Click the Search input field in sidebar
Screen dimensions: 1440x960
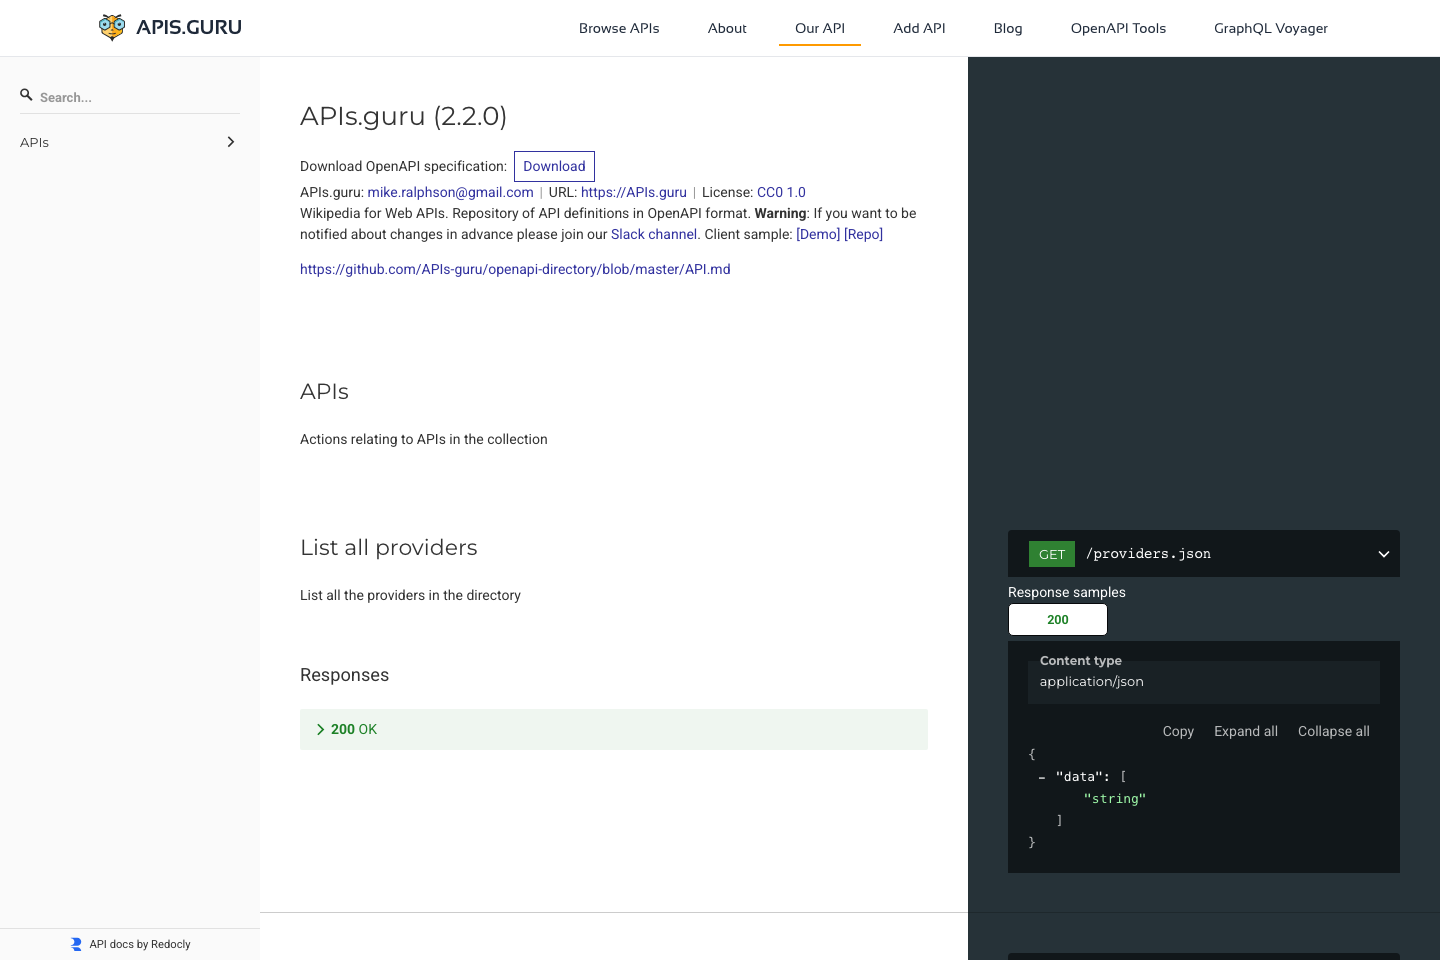129,96
